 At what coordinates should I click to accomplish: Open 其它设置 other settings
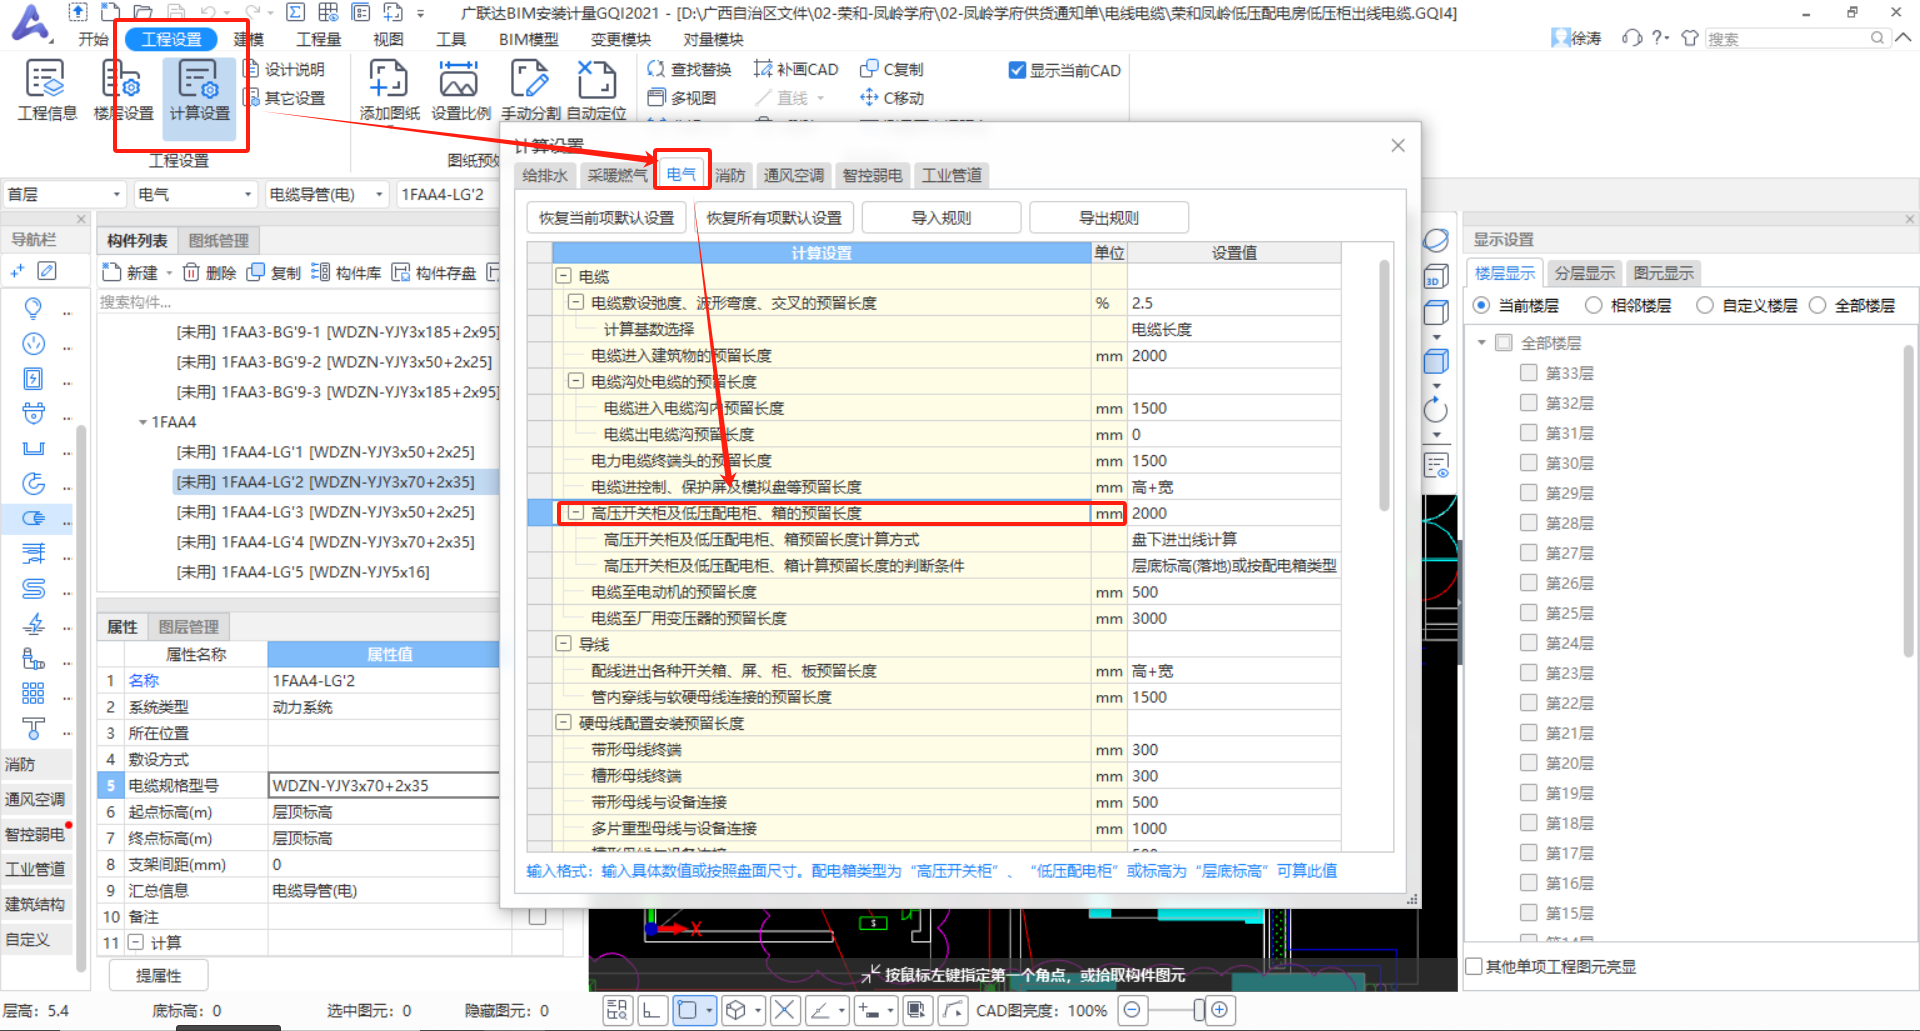pos(284,97)
